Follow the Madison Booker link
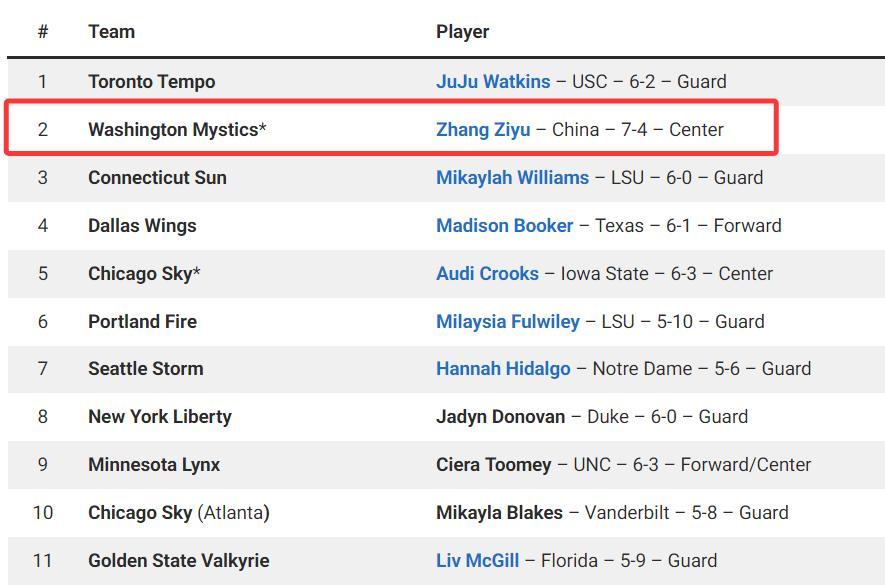Viewport: 885px width, 585px height. (504, 226)
